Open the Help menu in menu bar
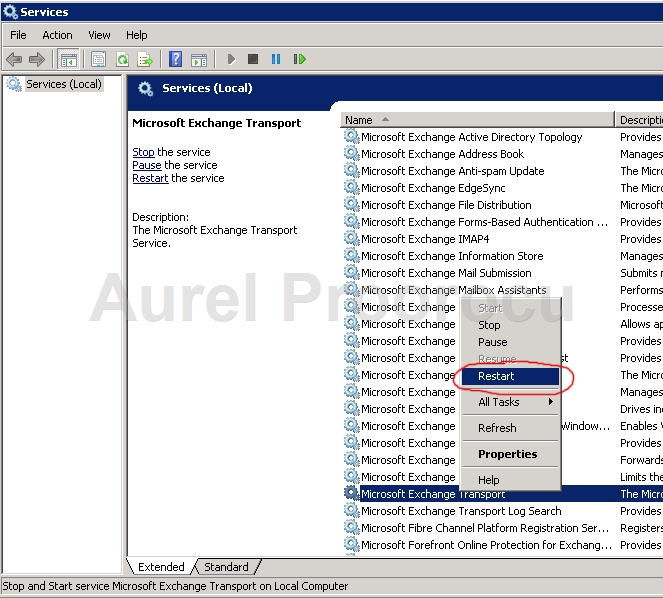Image resolution: width=663 pixels, height=598 pixels. (x=137, y=35)
